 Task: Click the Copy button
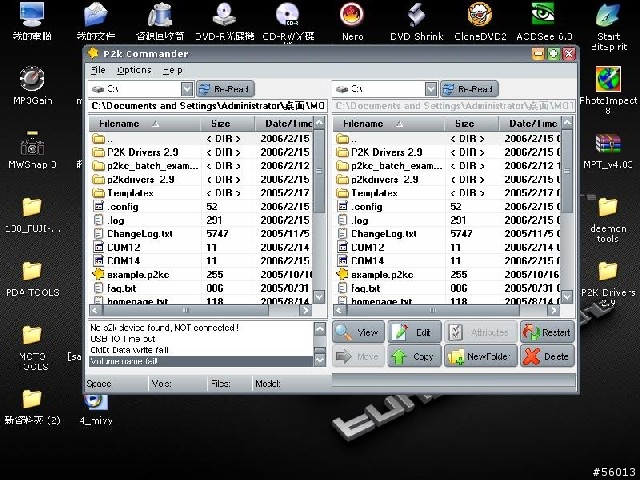pos(414,356)
